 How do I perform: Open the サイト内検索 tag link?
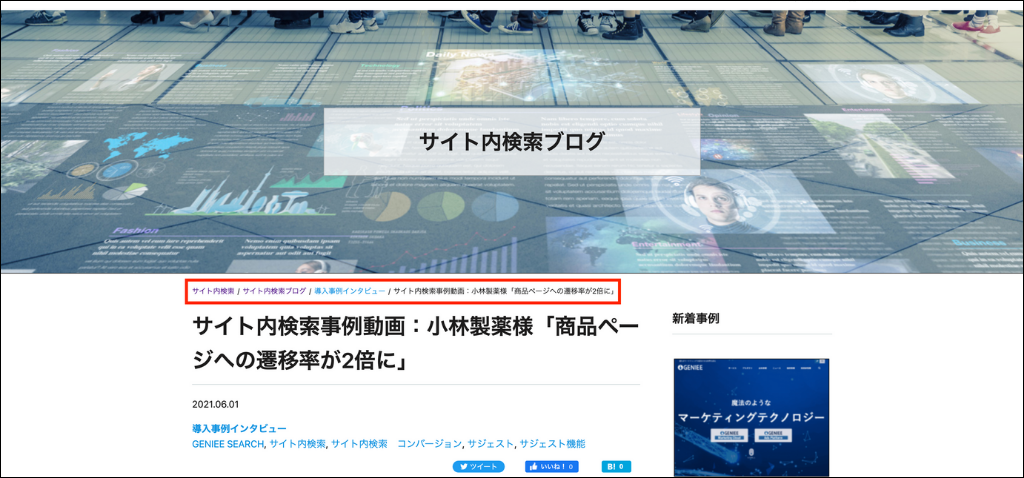(x=297, y=444)
